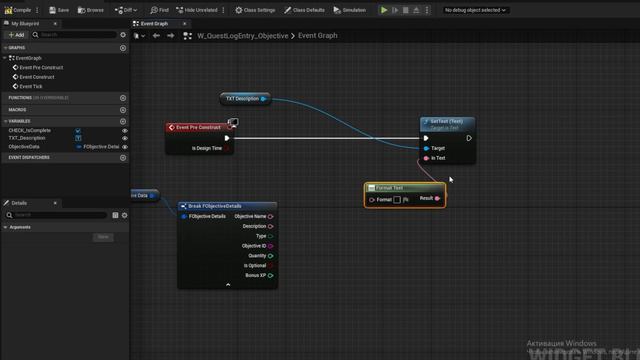The width and height of the screenshot is (640, 360).
Task: Play in editor with green button
Action: (x=384, y=10)
